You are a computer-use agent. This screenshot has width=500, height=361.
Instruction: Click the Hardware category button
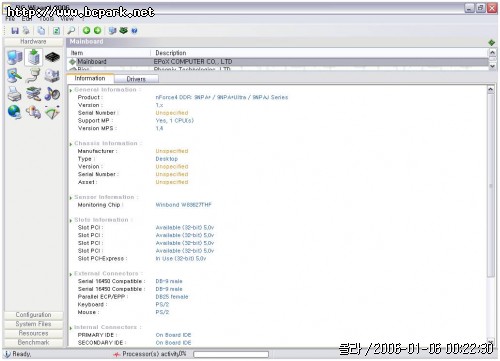tap(33, 42)
